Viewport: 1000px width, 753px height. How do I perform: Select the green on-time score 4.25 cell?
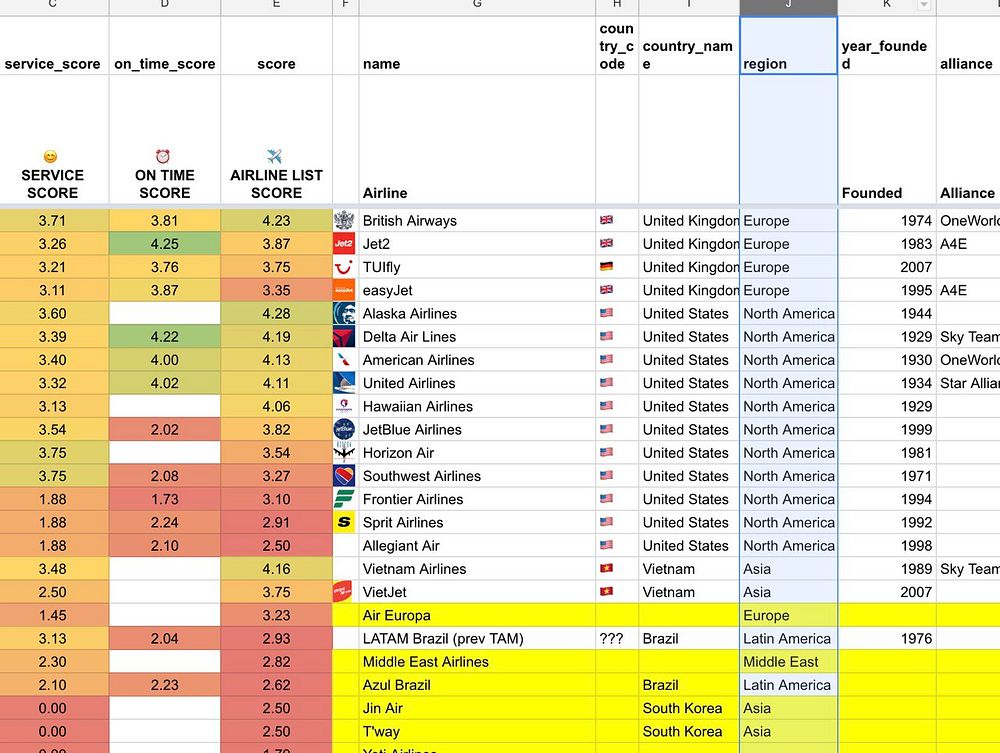pos(165,244)
